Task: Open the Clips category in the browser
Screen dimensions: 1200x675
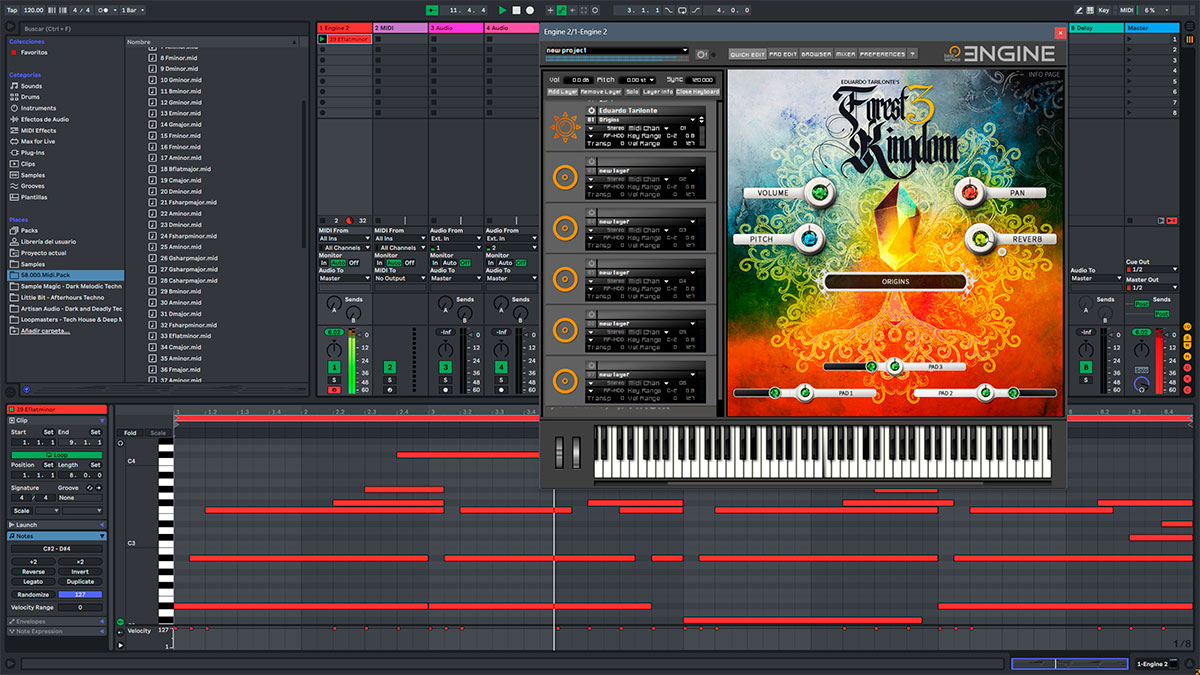Action: click(x=28, y=164)
